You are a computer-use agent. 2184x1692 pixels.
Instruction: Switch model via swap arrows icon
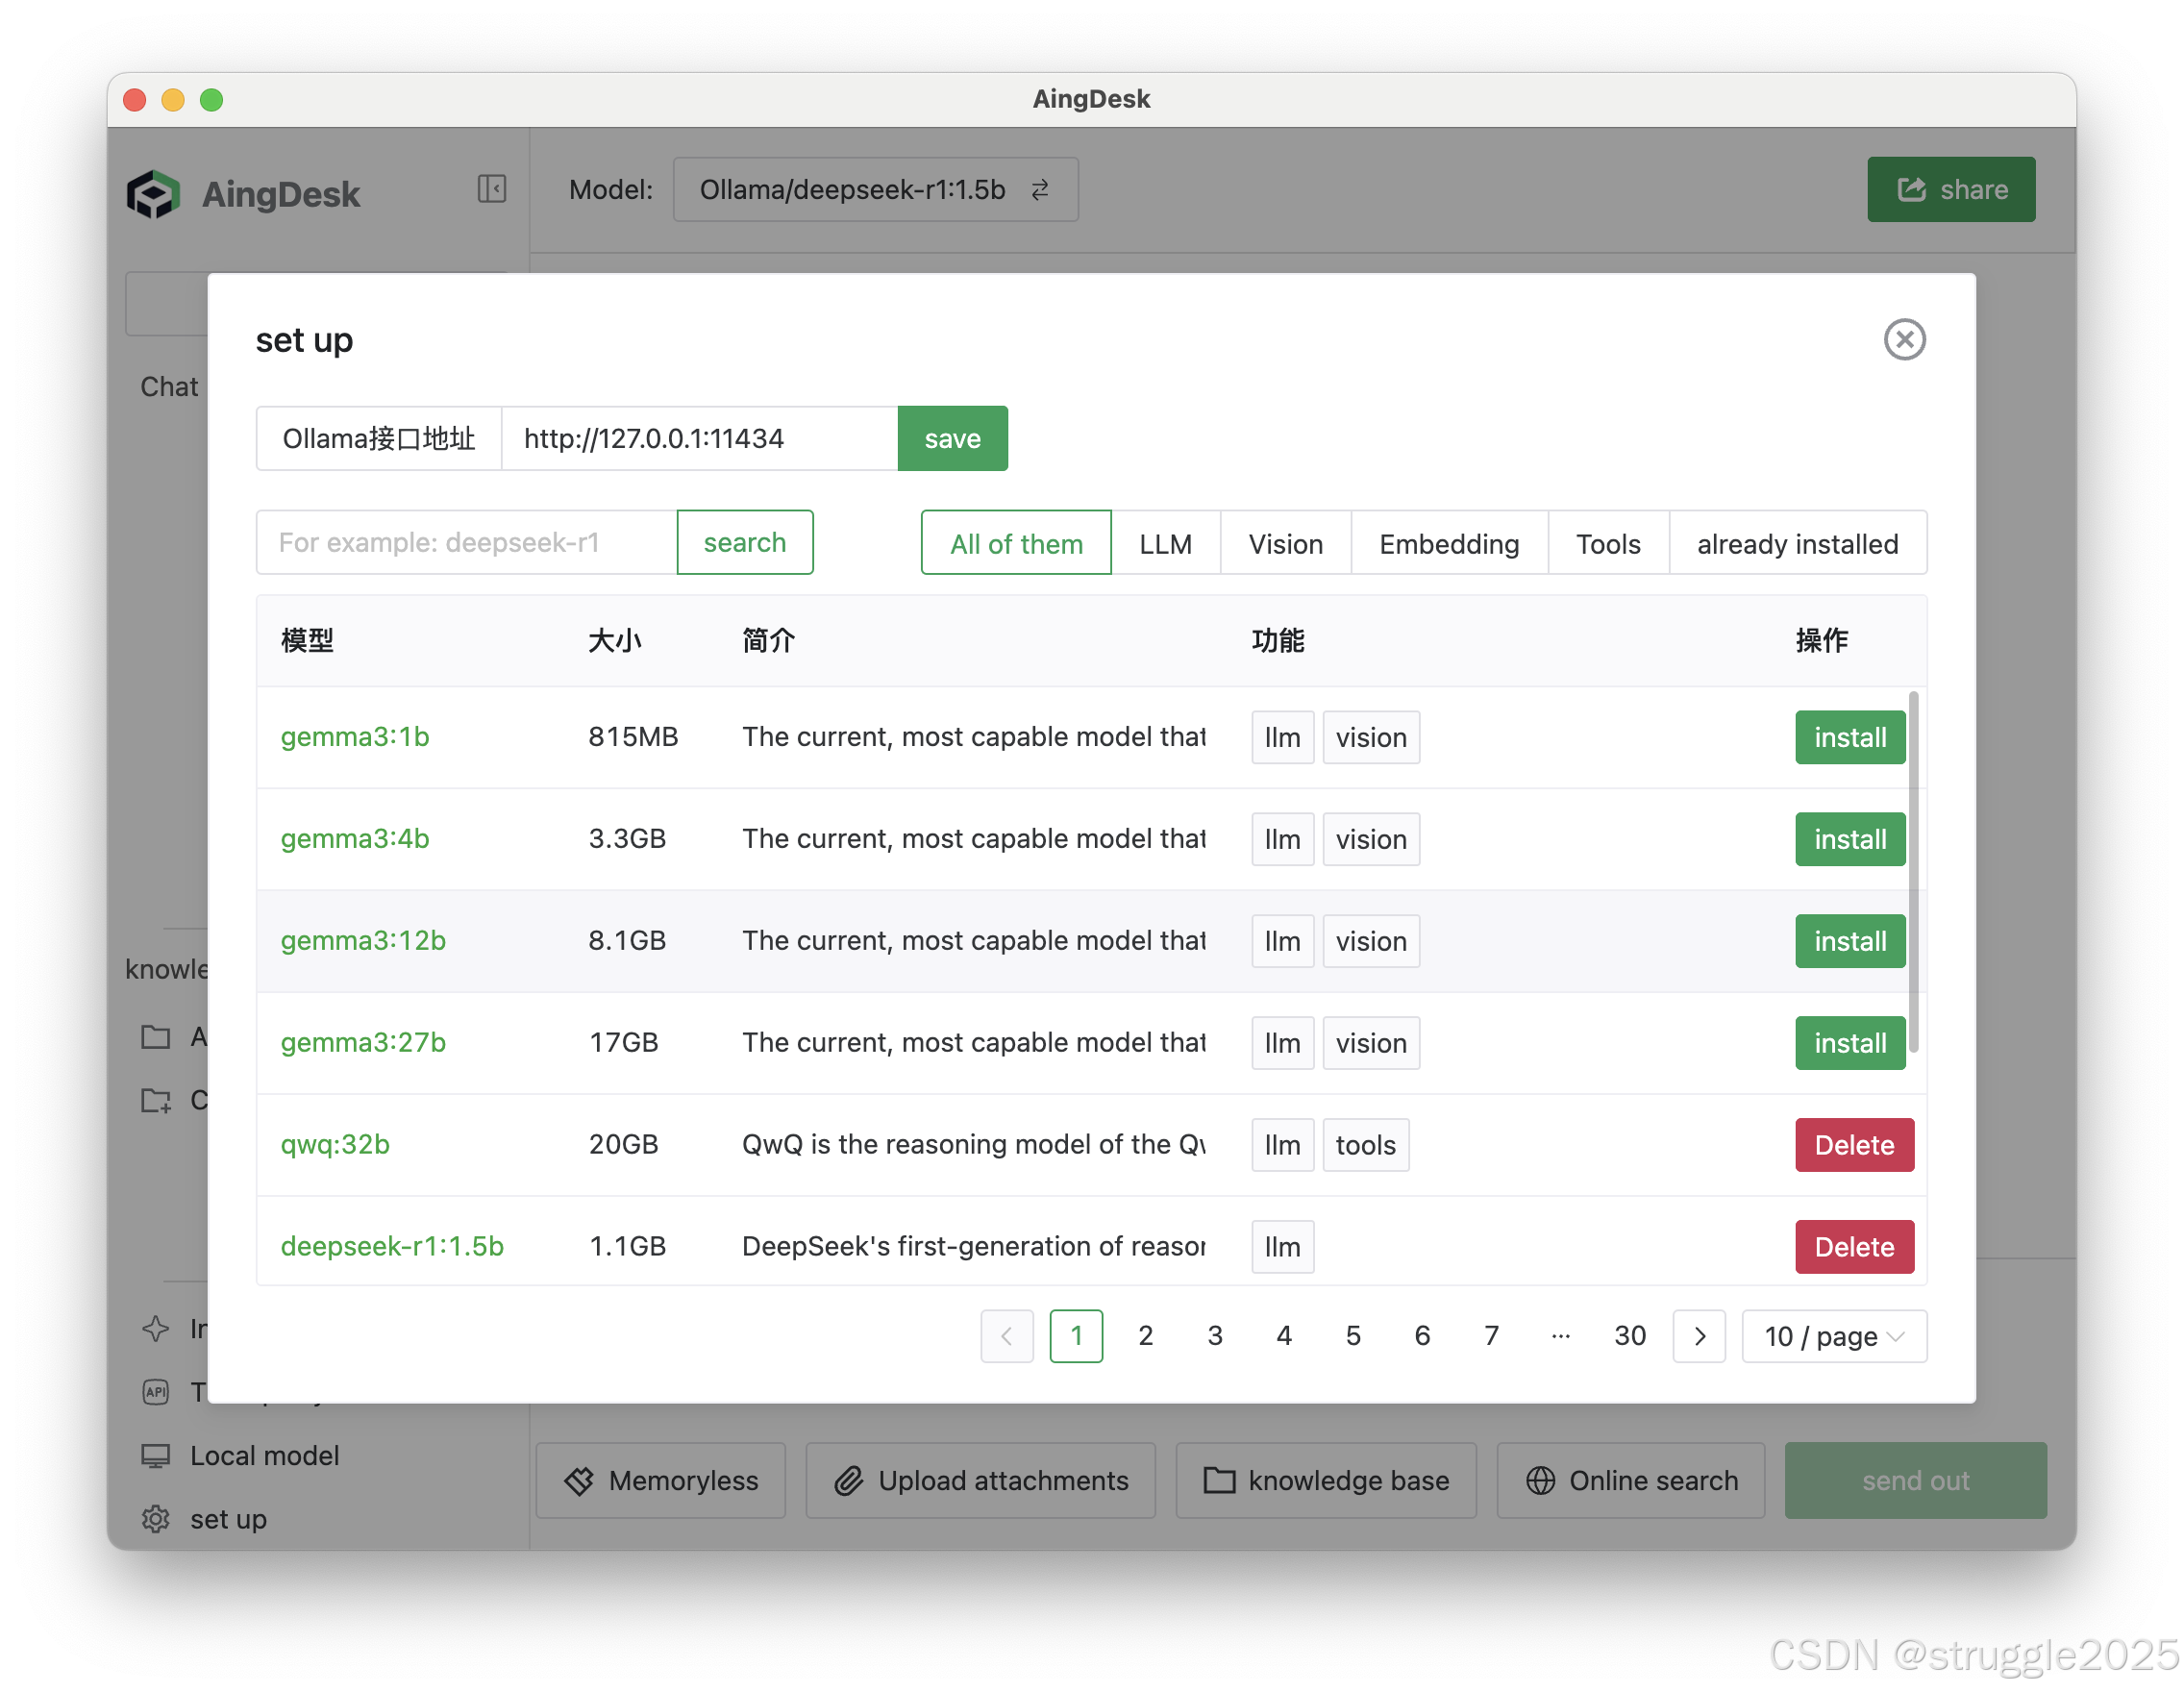click(1040, 189)
